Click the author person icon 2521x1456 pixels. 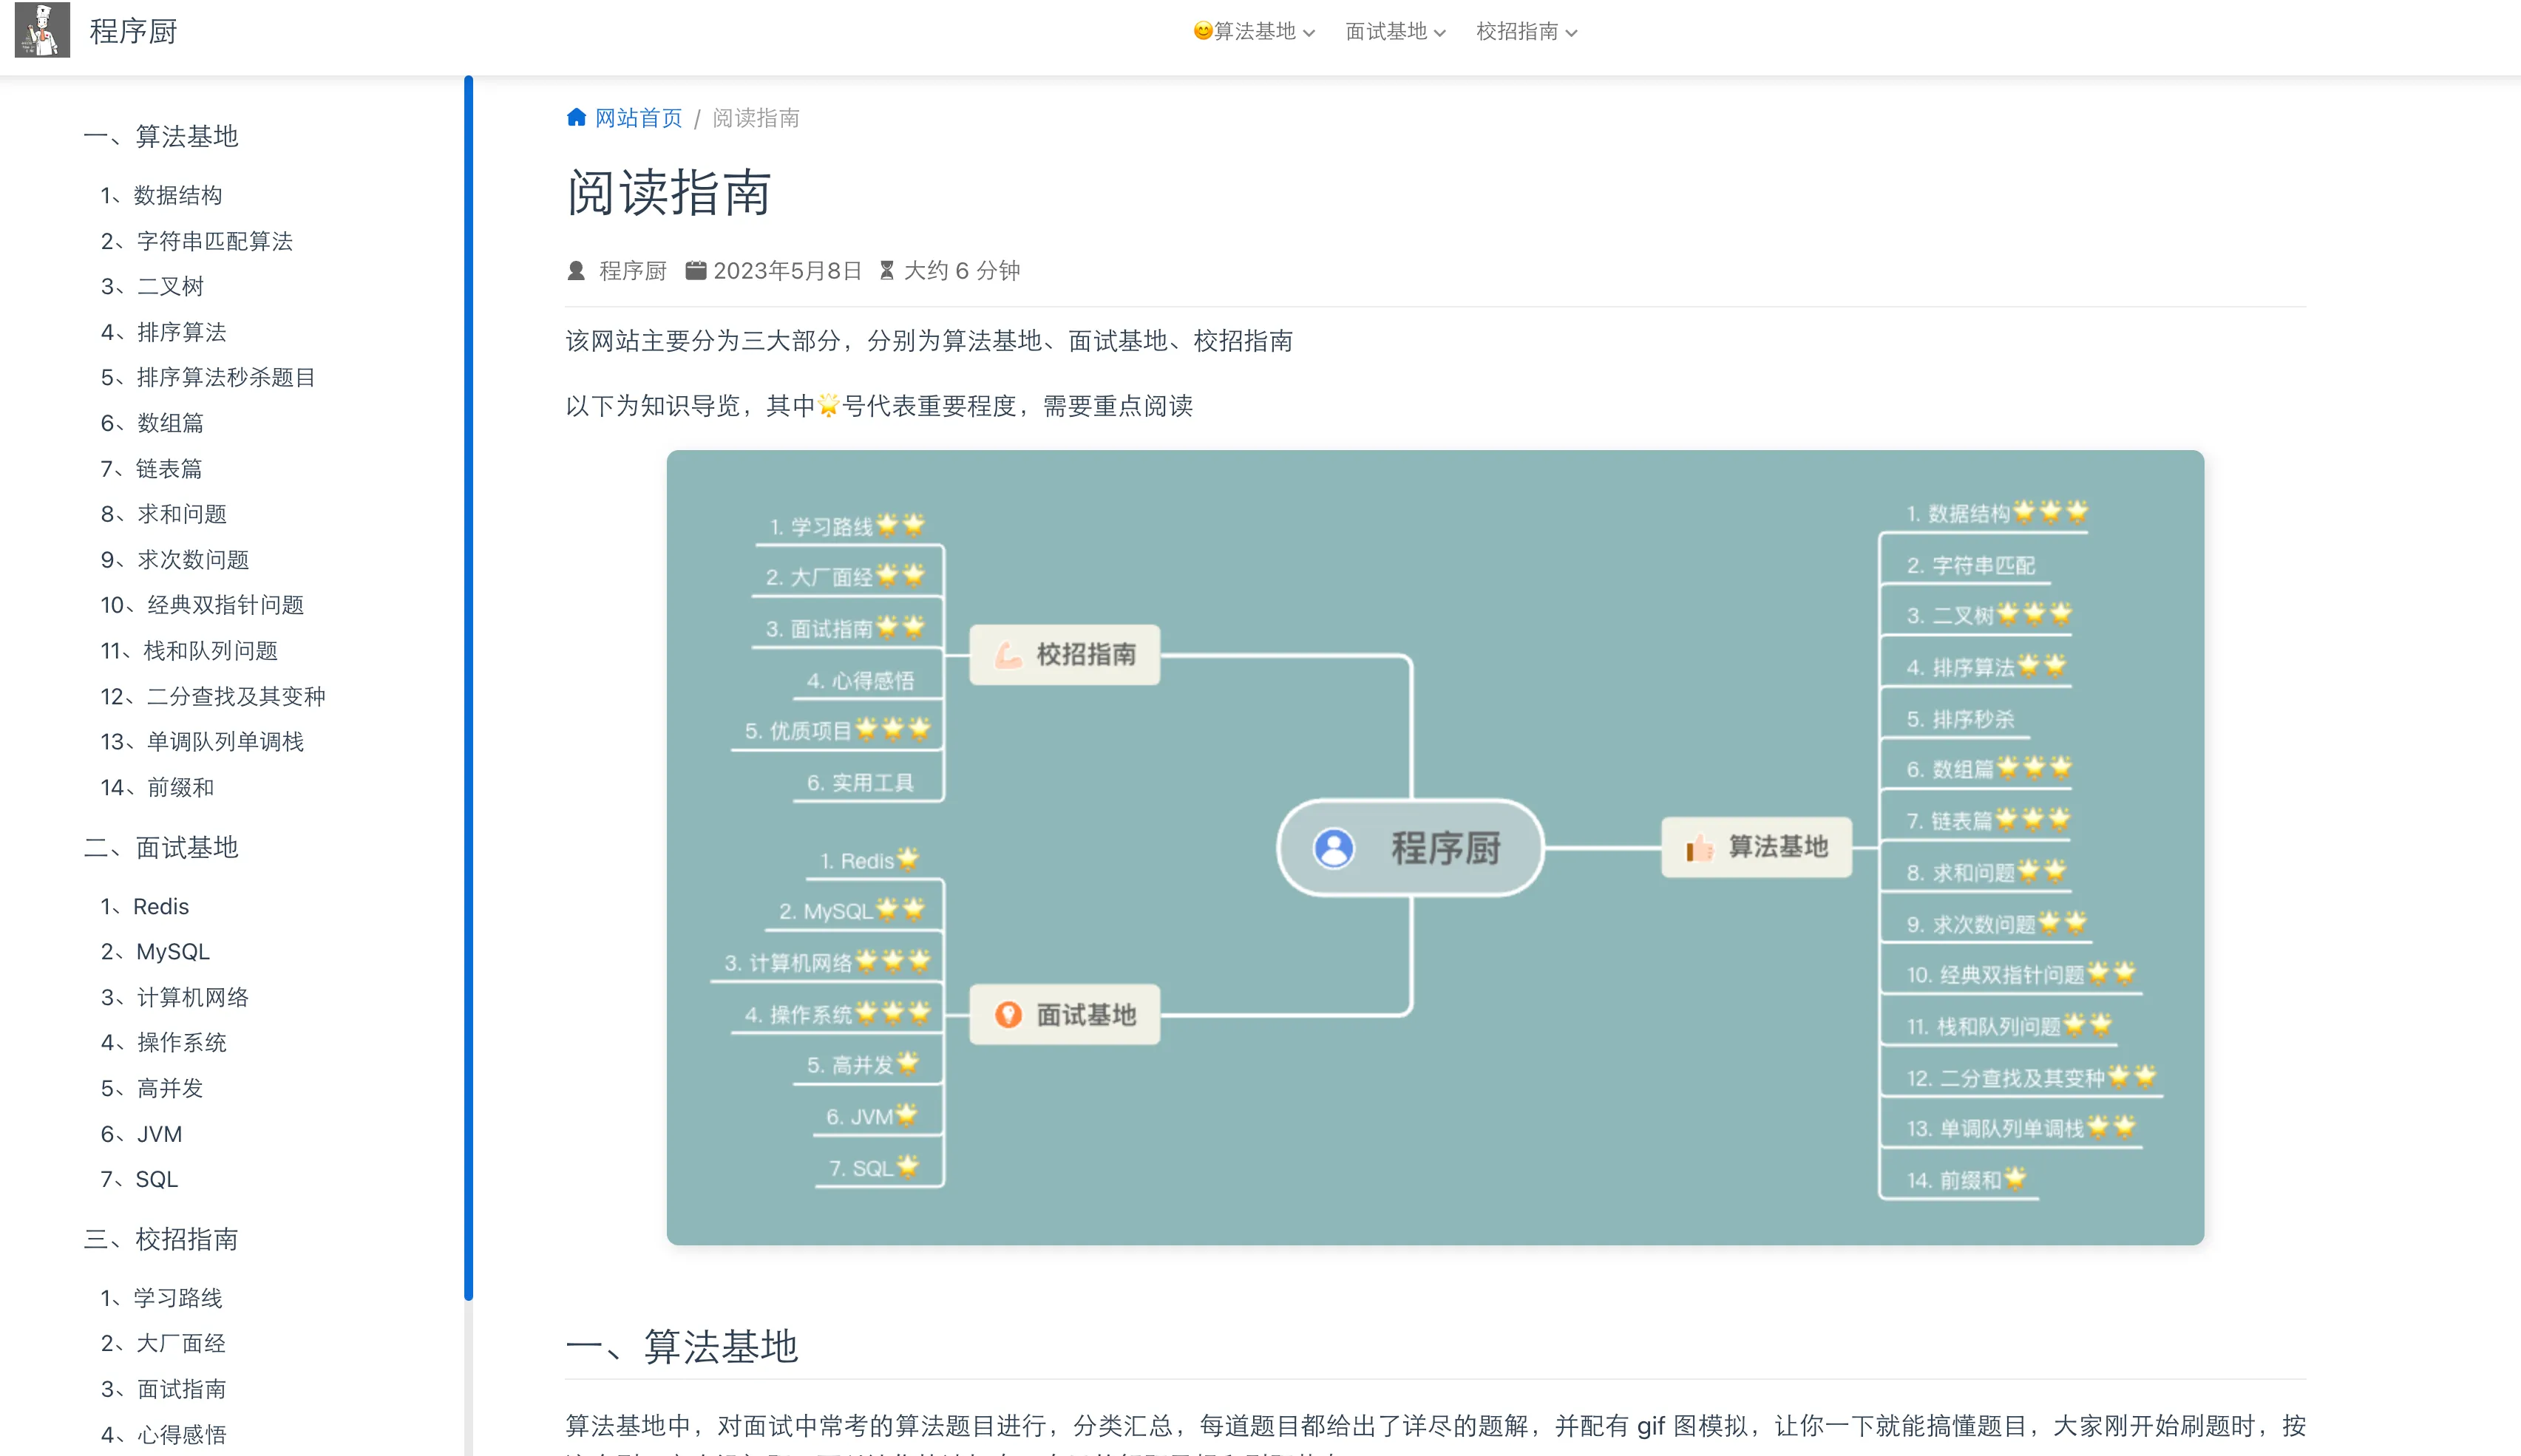[576, 271]
